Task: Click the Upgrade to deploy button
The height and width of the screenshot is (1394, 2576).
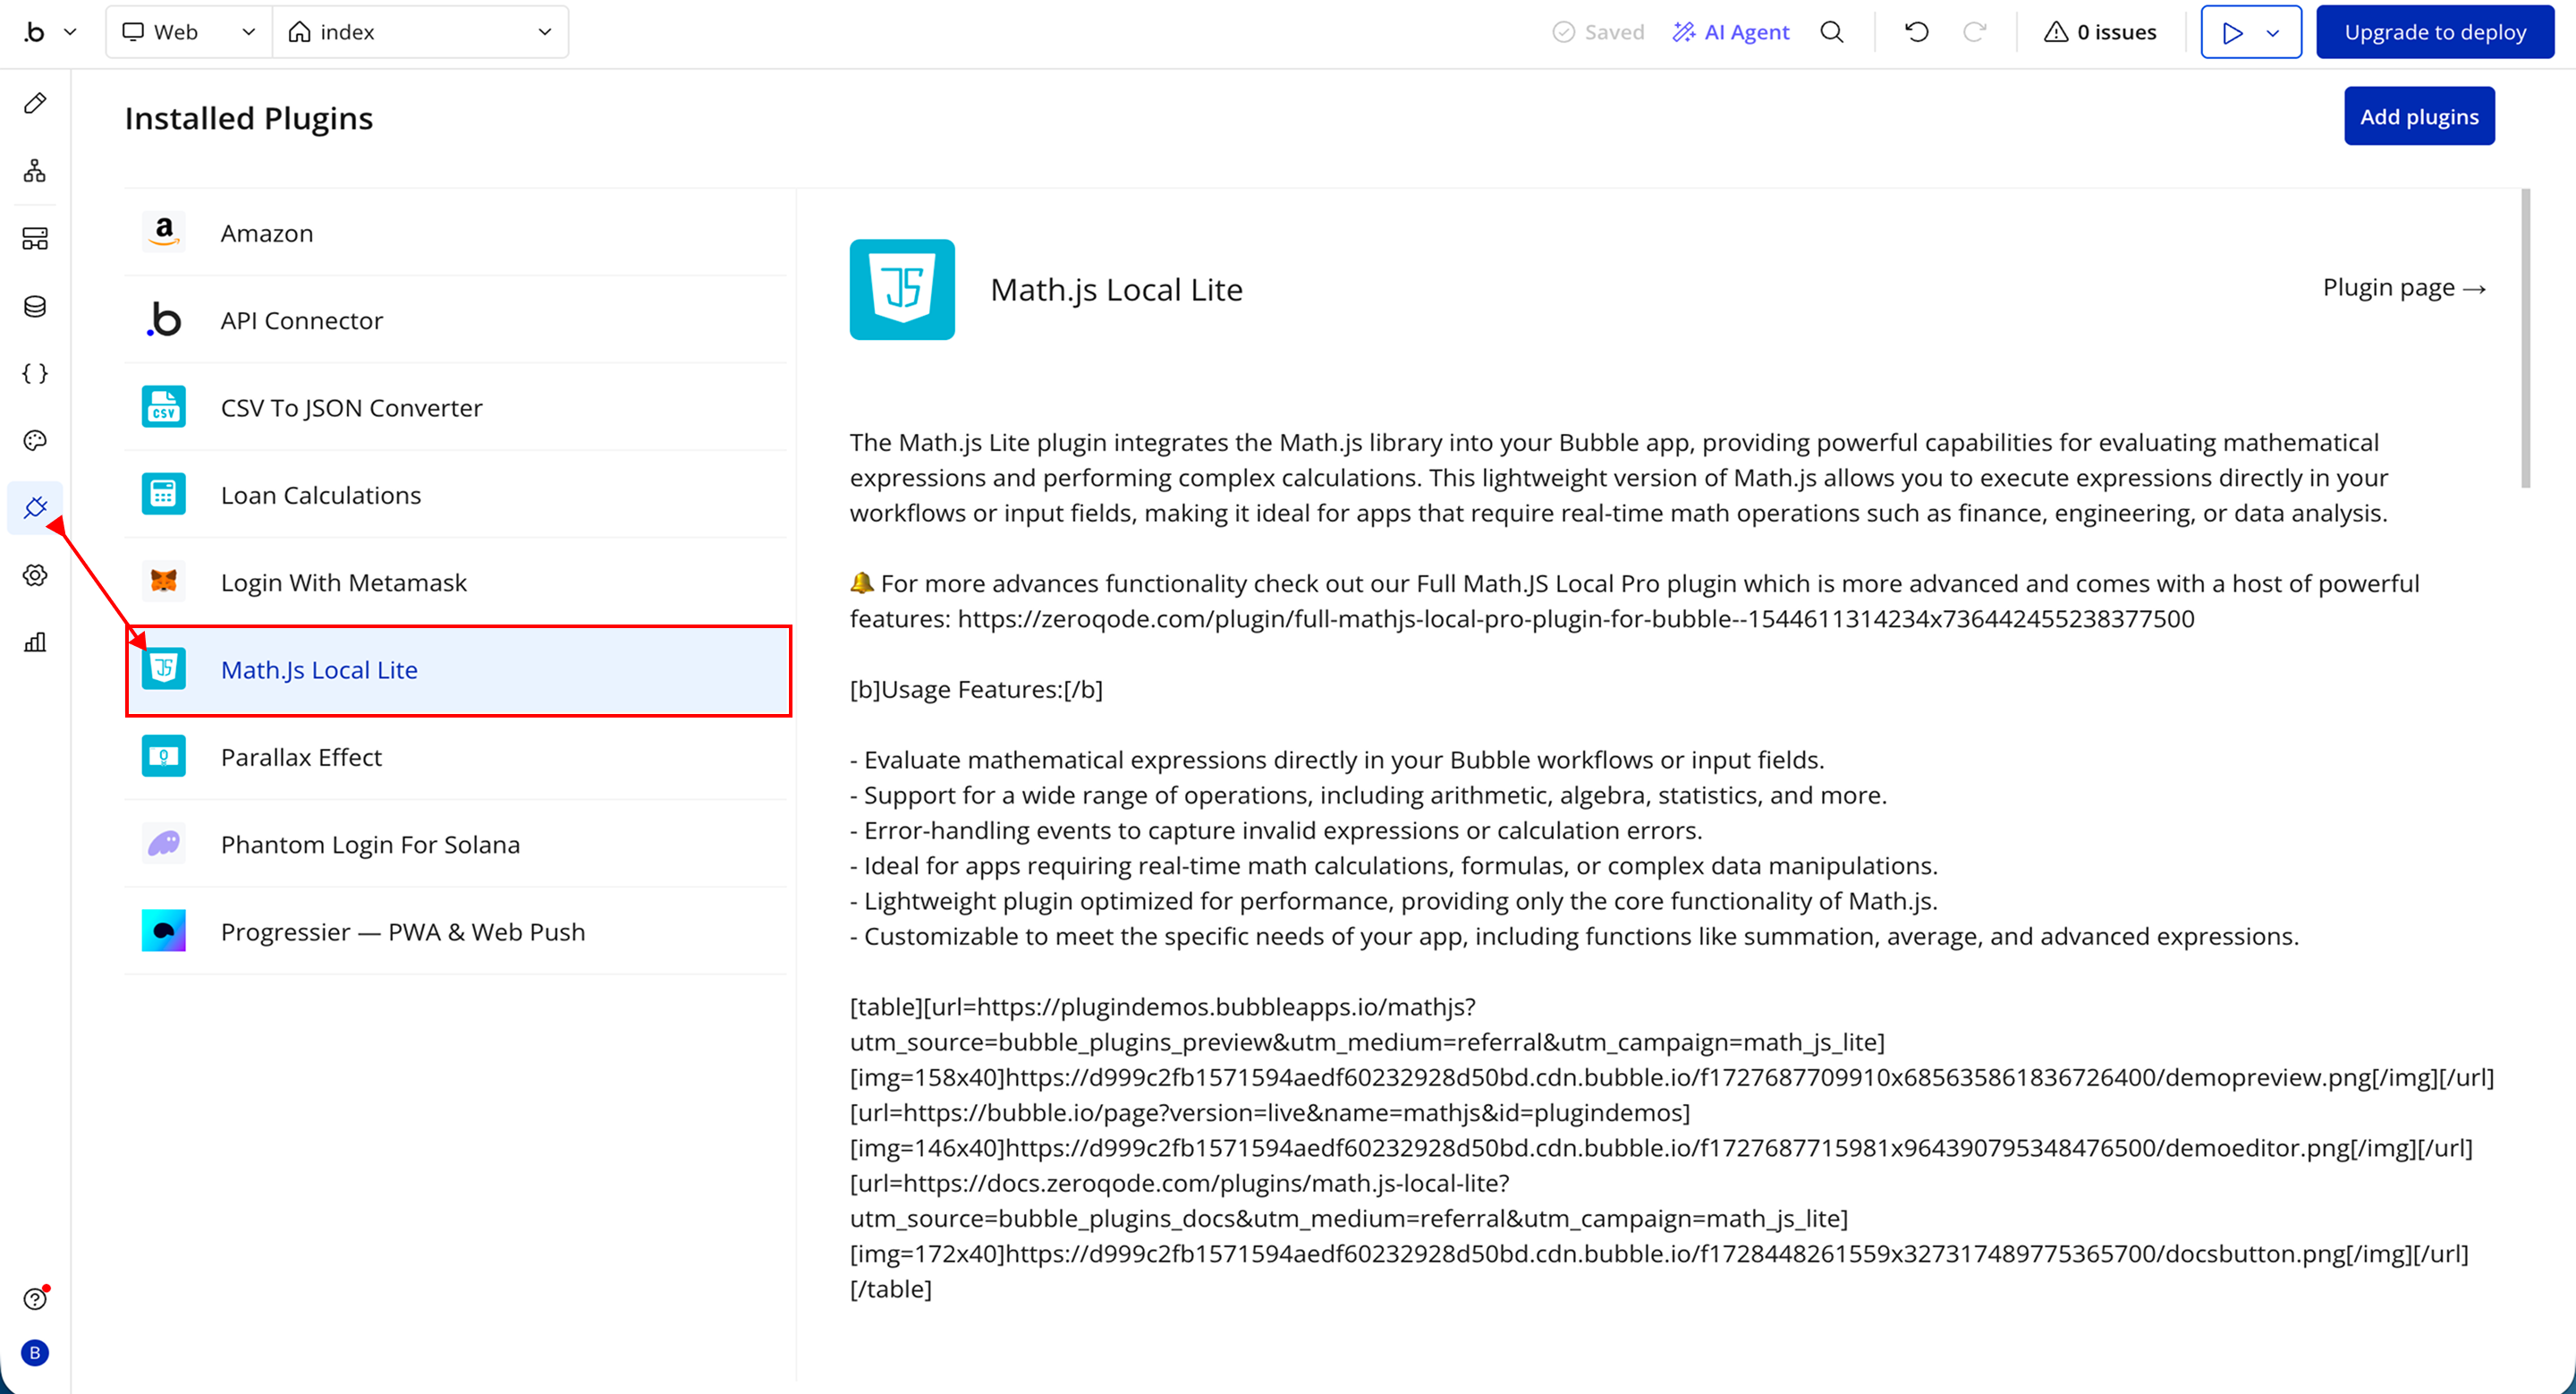Action: click(x=2434, y=32)
